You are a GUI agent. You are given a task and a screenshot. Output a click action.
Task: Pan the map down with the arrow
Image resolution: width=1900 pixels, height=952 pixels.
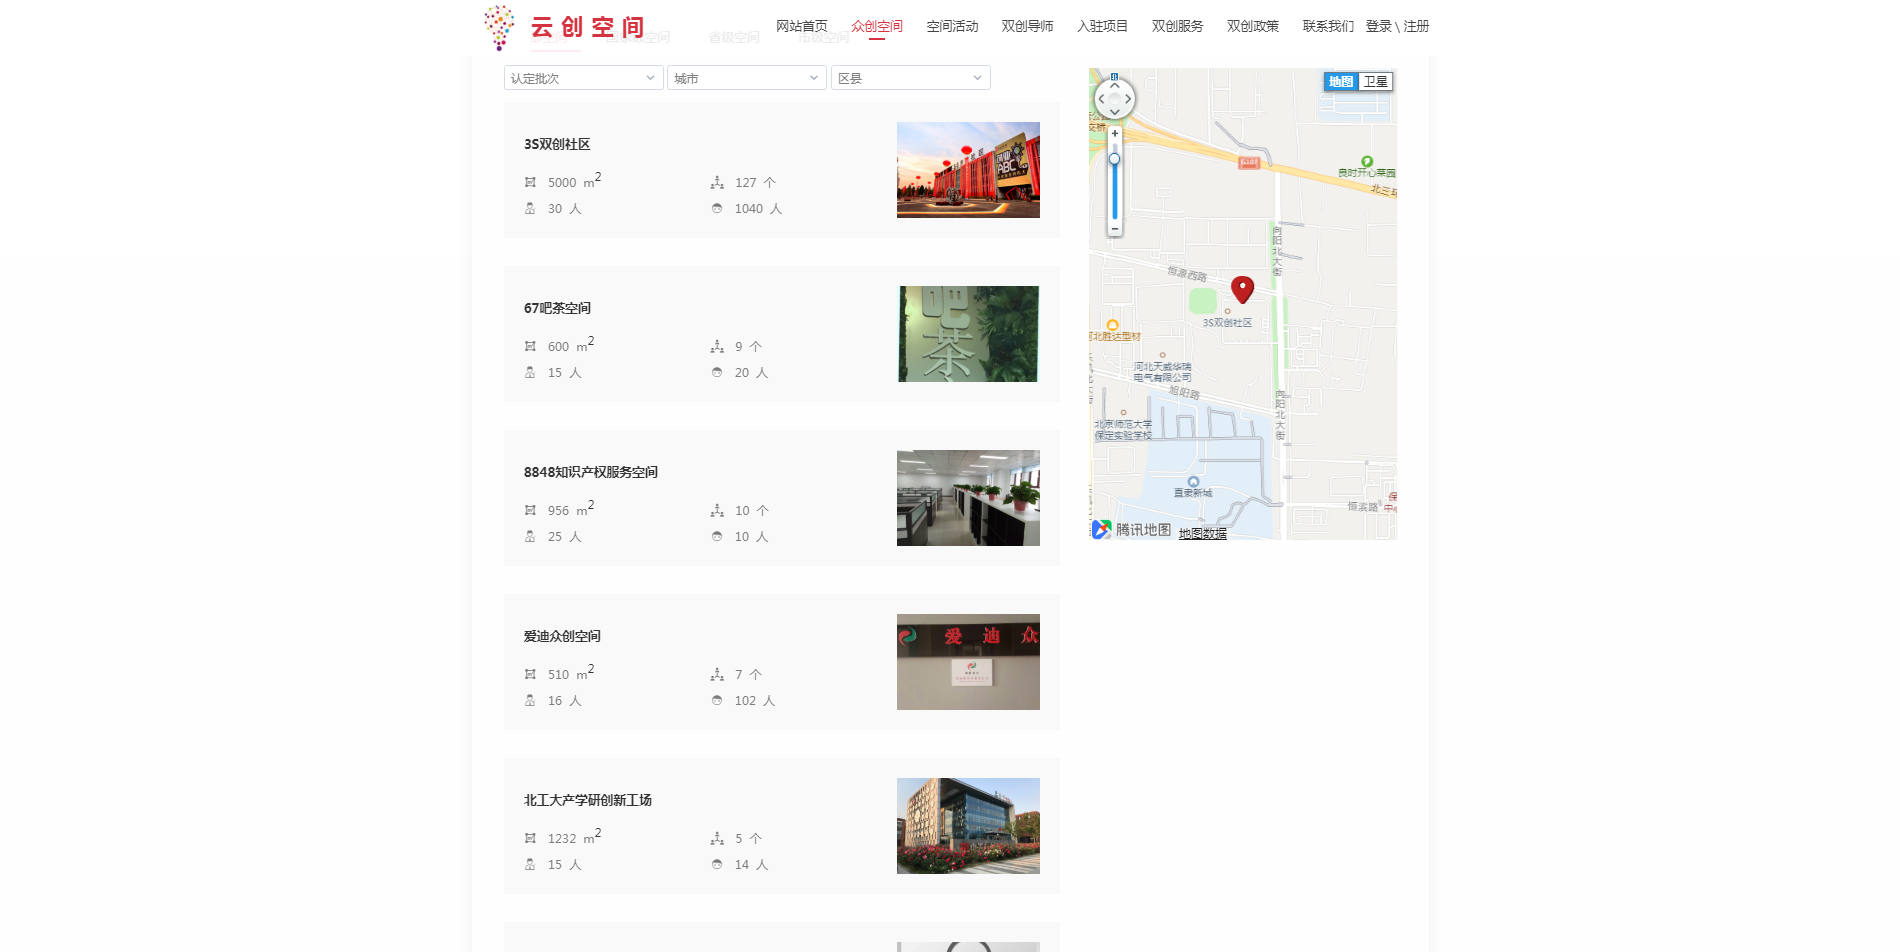(1114, 112)
